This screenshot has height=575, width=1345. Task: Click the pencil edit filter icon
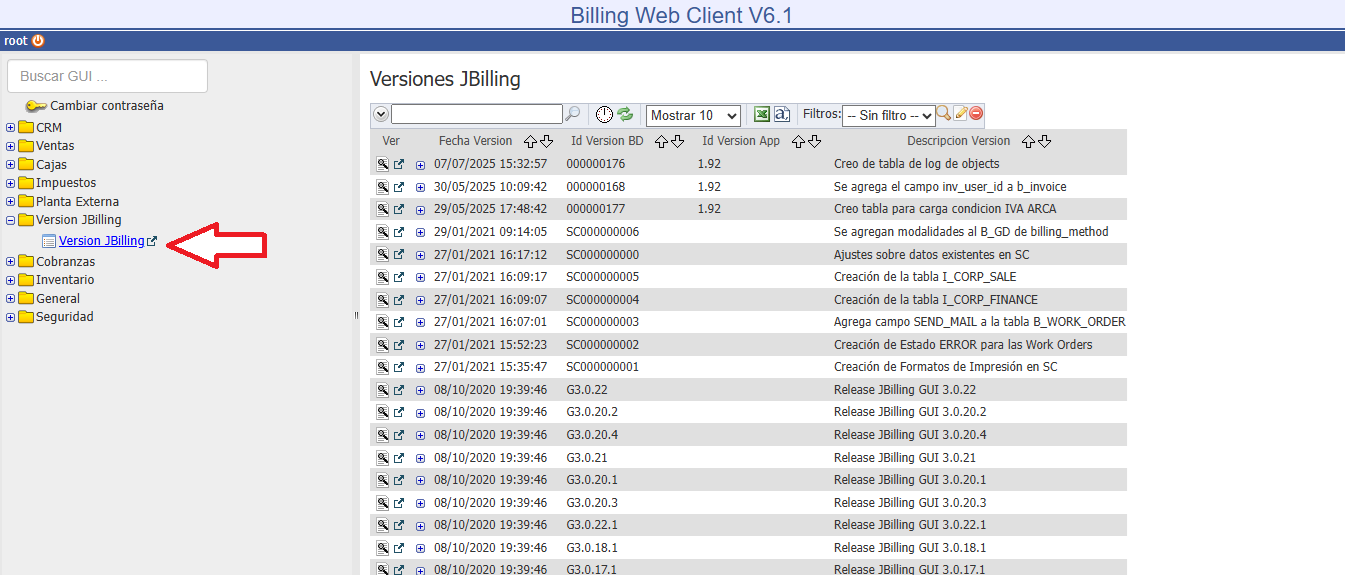[x=960, y=113]
